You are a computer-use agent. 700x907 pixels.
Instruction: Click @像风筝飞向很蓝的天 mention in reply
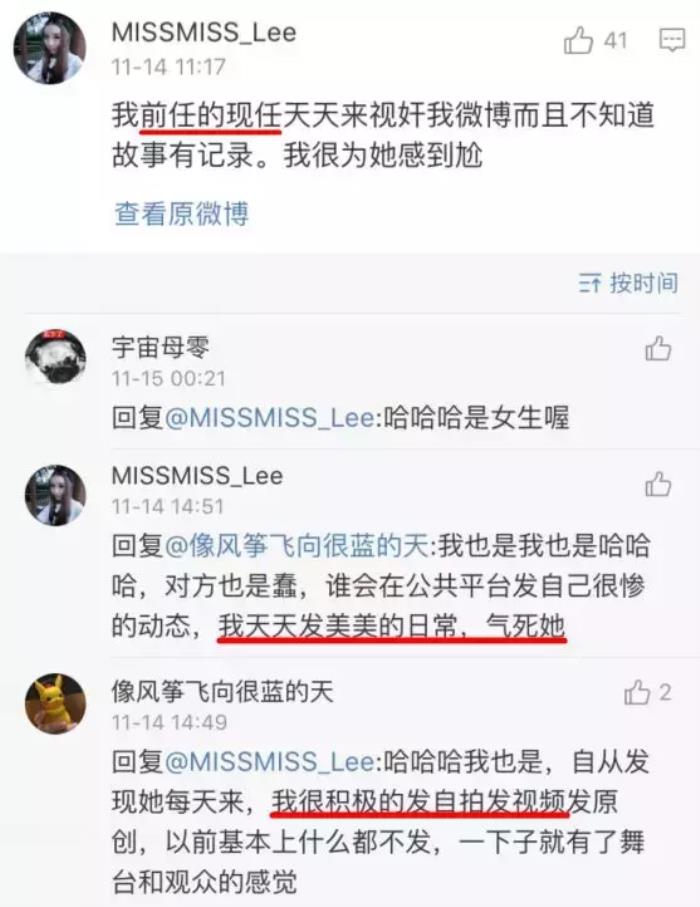[297, 545]
